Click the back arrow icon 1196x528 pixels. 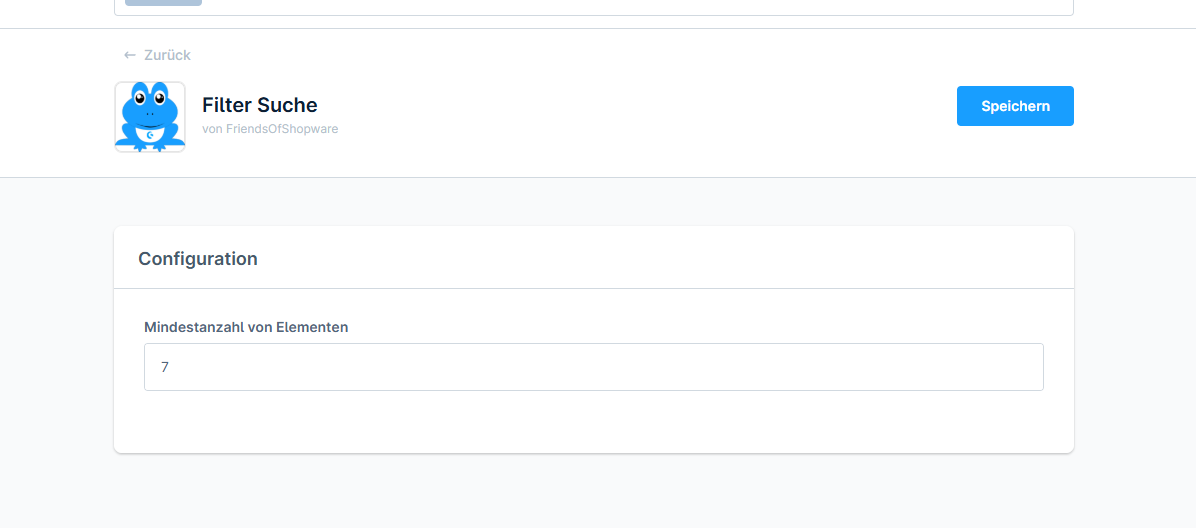pyautogui.click(x=130, y=55)
